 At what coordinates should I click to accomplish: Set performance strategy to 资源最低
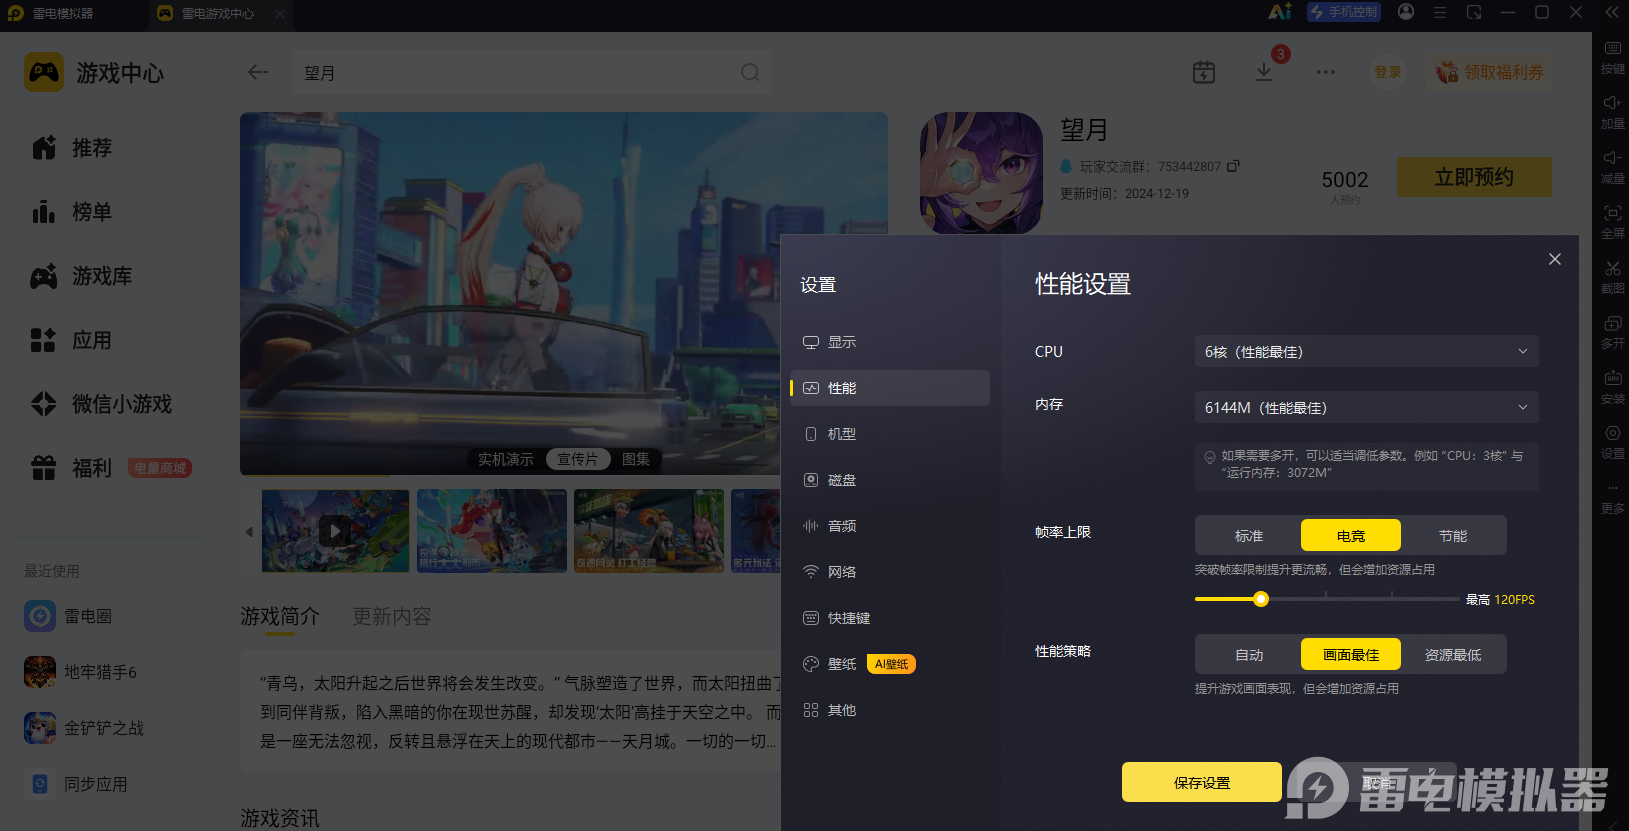tap(1453, 655)
